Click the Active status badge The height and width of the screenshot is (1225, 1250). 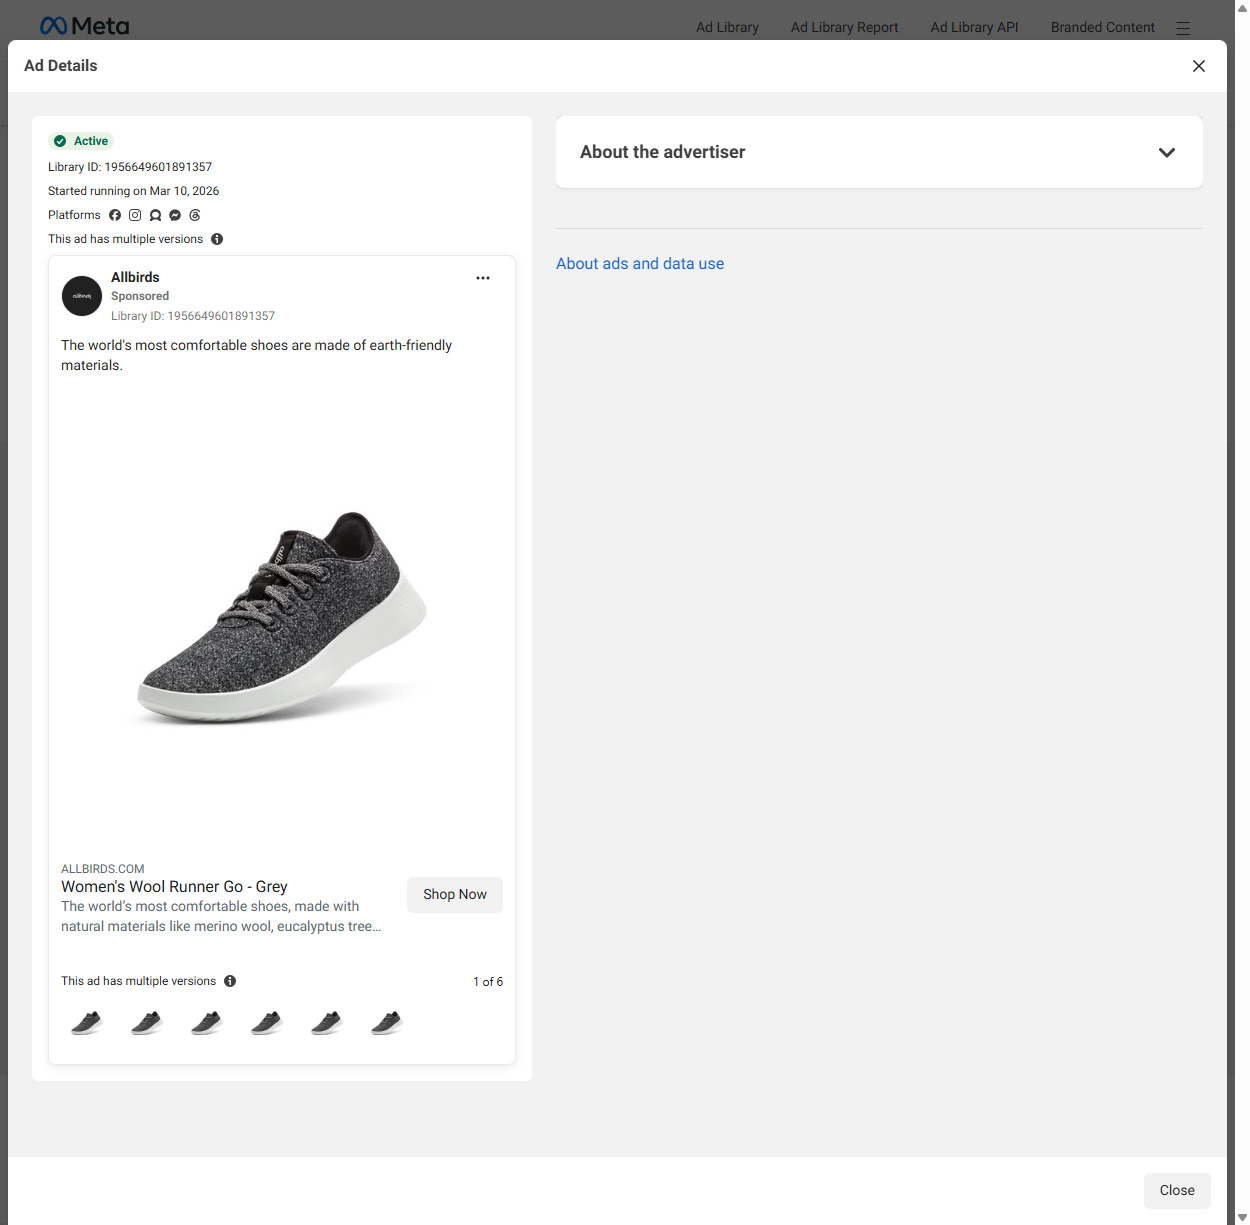(82, 141)
